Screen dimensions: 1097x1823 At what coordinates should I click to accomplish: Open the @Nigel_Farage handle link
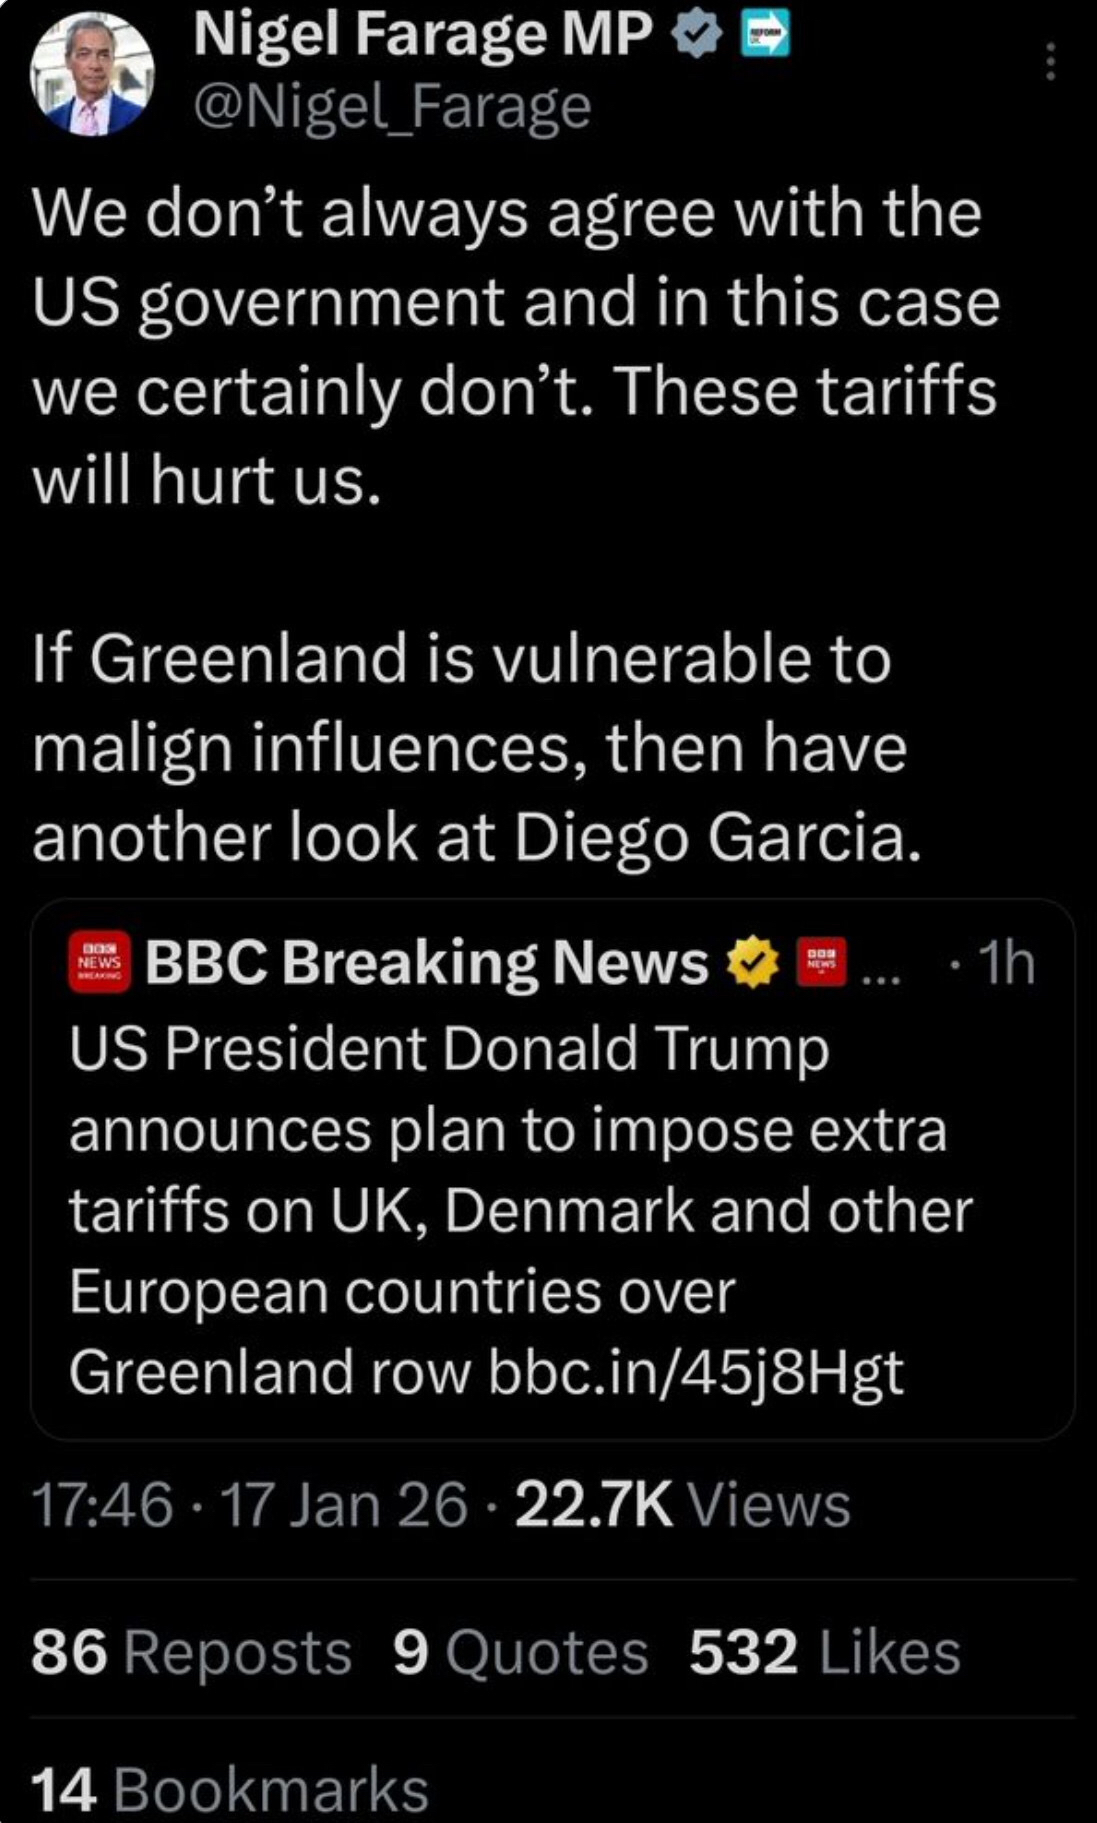click(x=391, y=106)
